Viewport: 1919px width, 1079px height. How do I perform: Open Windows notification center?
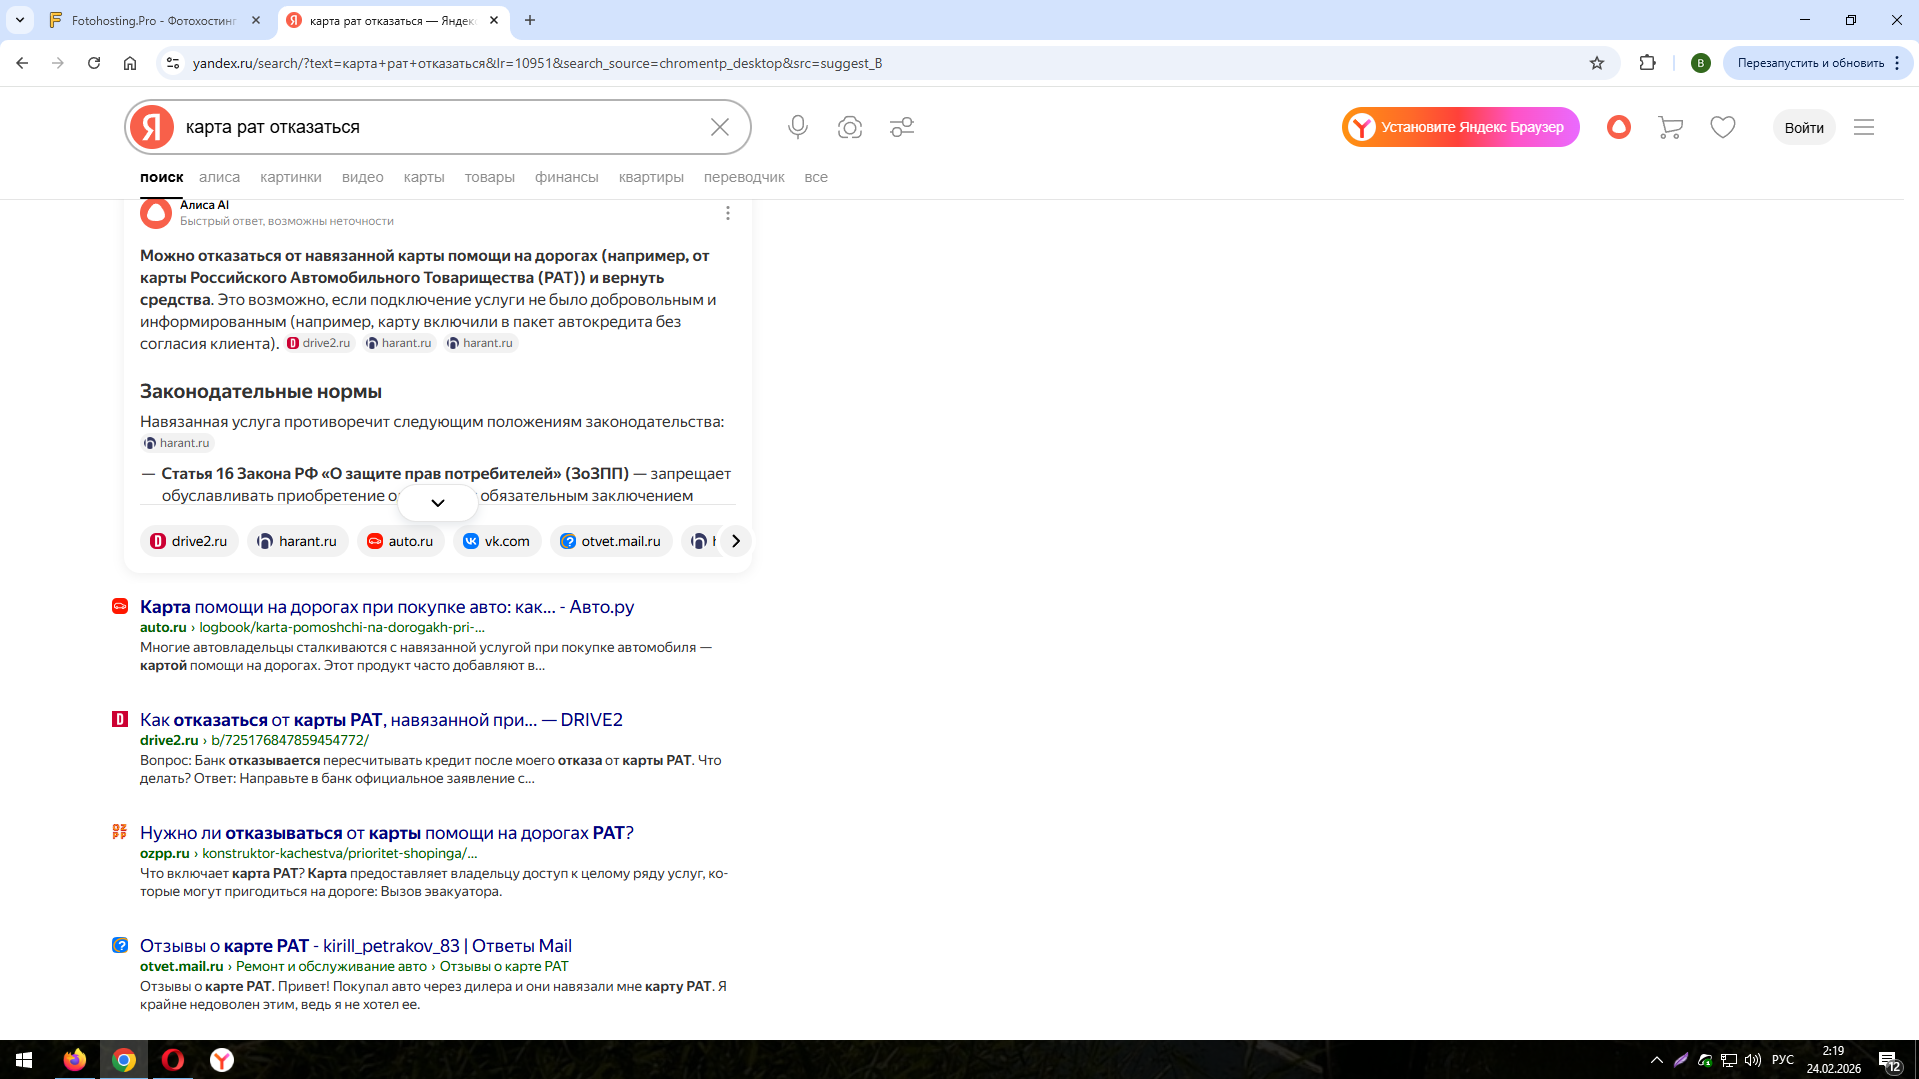[1889, 1060]
